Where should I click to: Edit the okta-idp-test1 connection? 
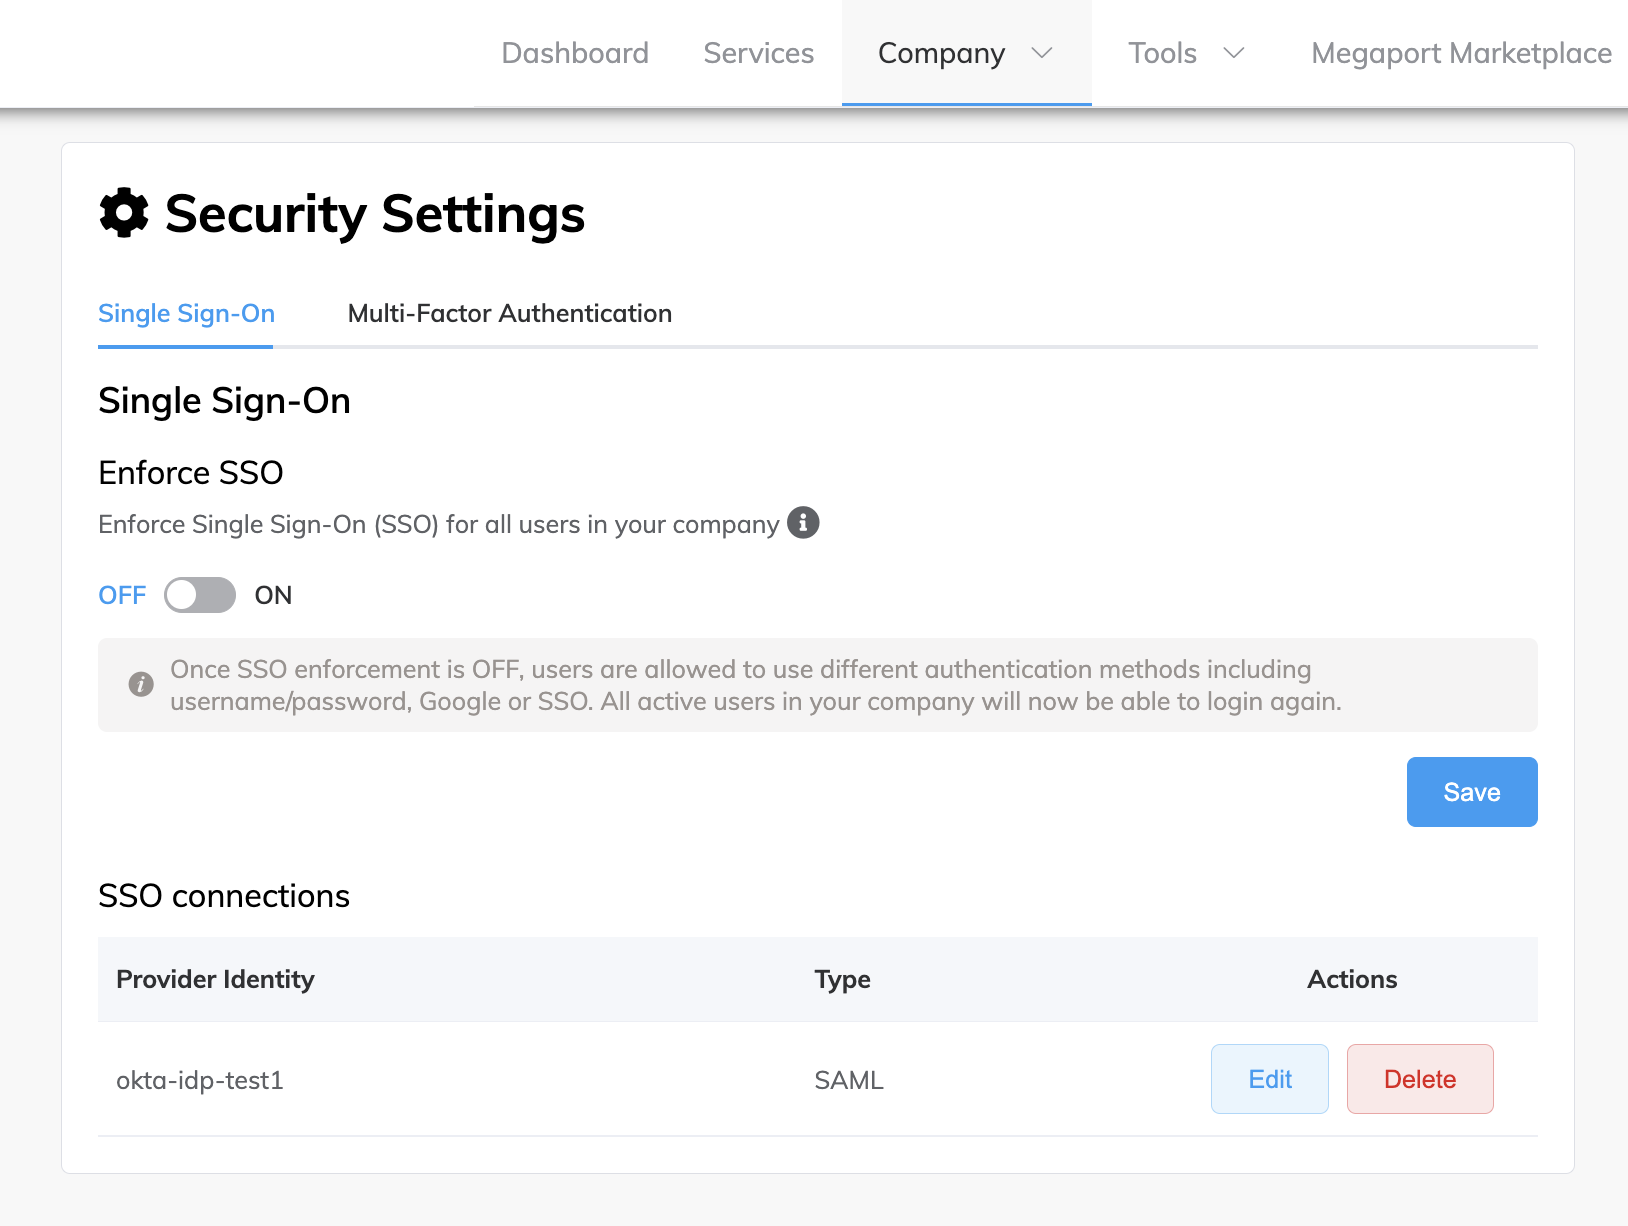[x=1270, y=1079]
